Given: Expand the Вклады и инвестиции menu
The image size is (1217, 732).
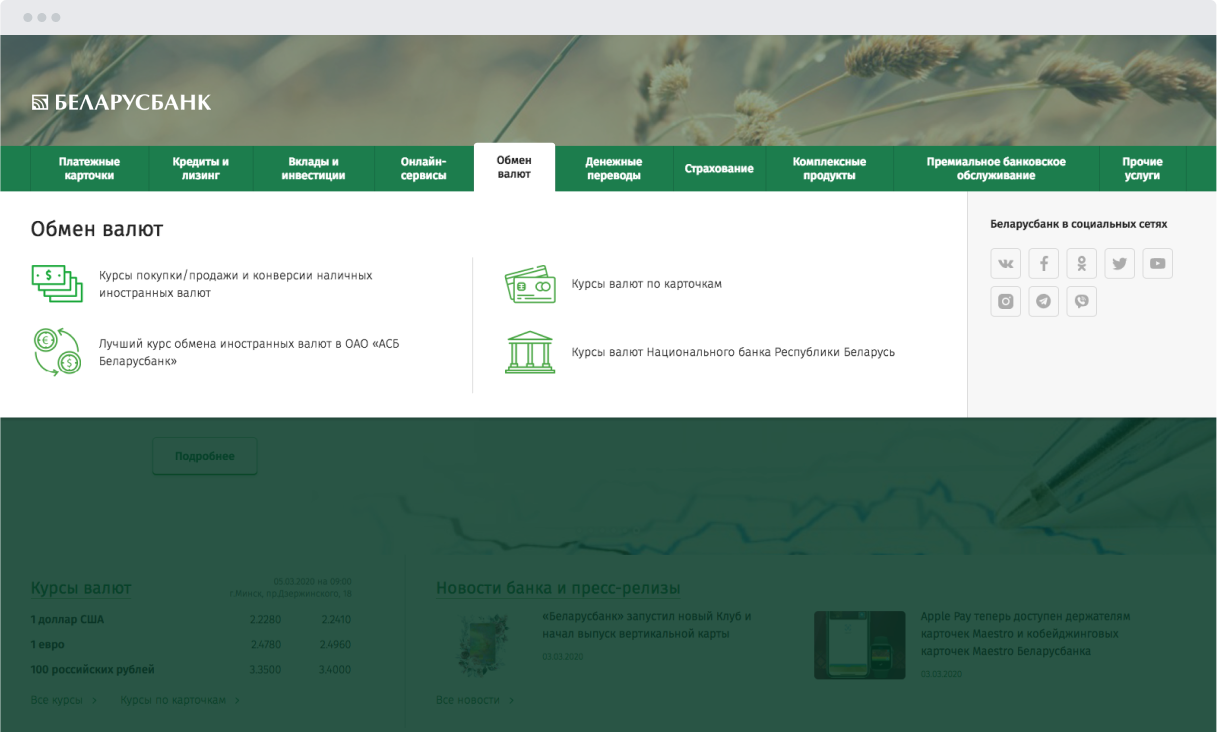Looking at the screenshot, I should coord(313,168).
